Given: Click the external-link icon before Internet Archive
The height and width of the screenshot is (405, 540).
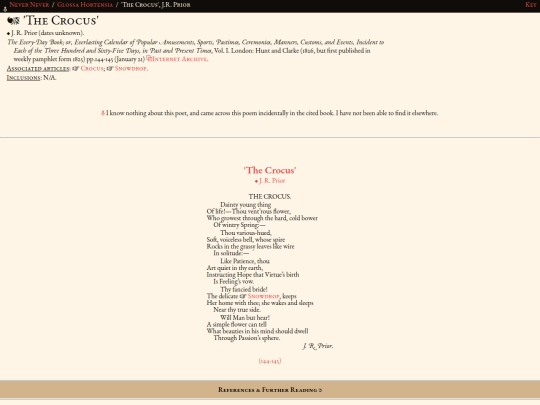Looking at the screenshot, I should point(149,58).
